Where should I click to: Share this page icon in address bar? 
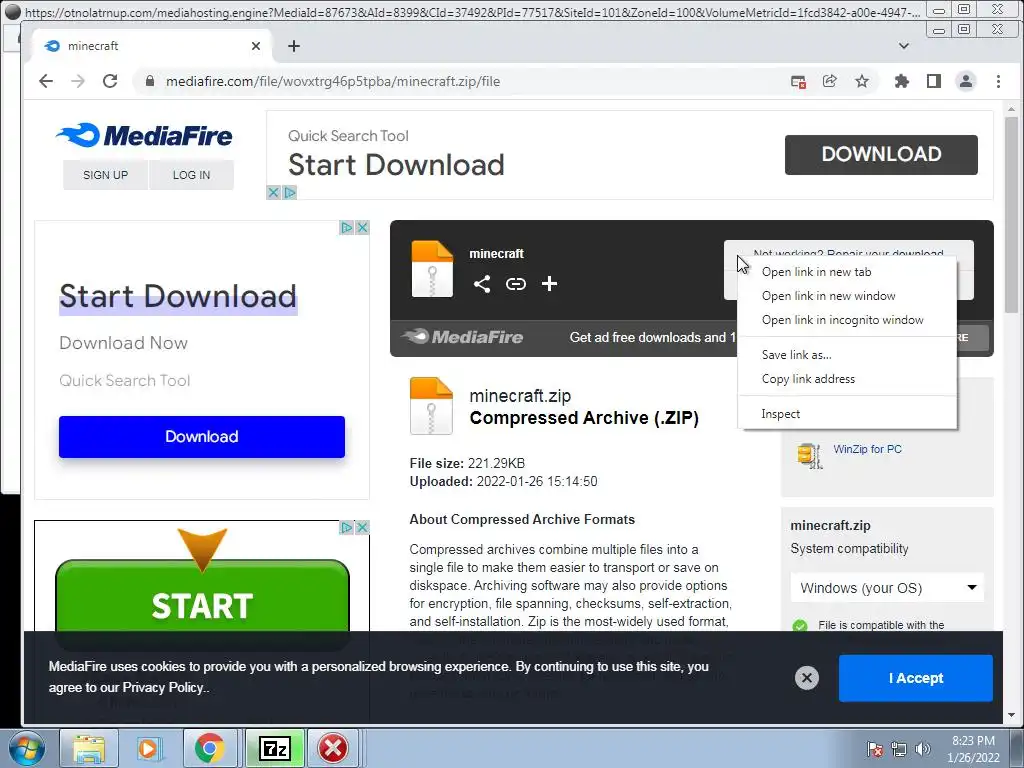(x=829, y=81)
